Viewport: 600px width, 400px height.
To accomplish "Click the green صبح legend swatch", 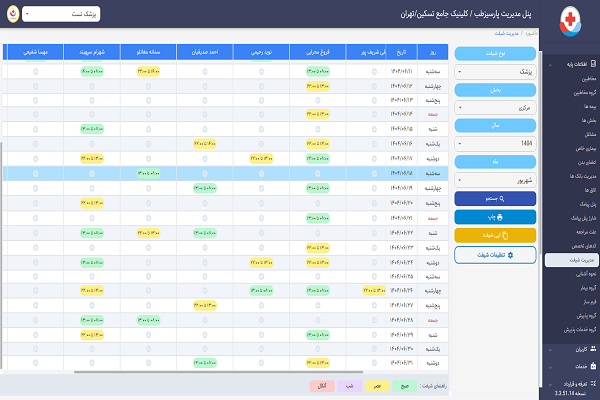I will tap(404, 386).
